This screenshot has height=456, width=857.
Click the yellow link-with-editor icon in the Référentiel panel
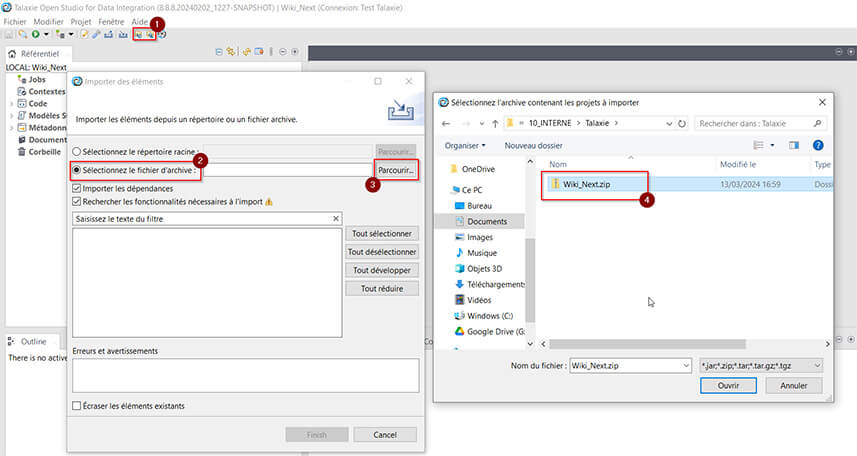[x=231, y=52]
